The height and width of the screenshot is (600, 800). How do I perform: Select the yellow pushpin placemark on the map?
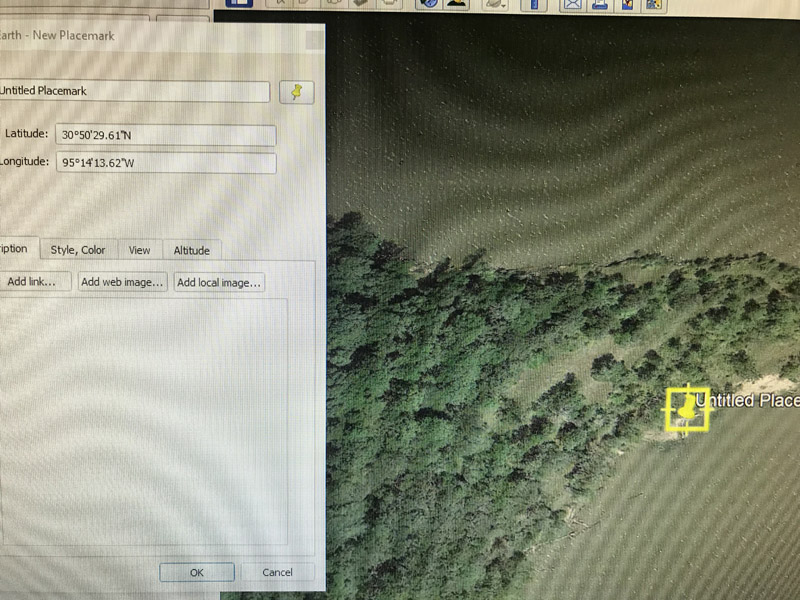pyautogui.click(x=687, y=409)
